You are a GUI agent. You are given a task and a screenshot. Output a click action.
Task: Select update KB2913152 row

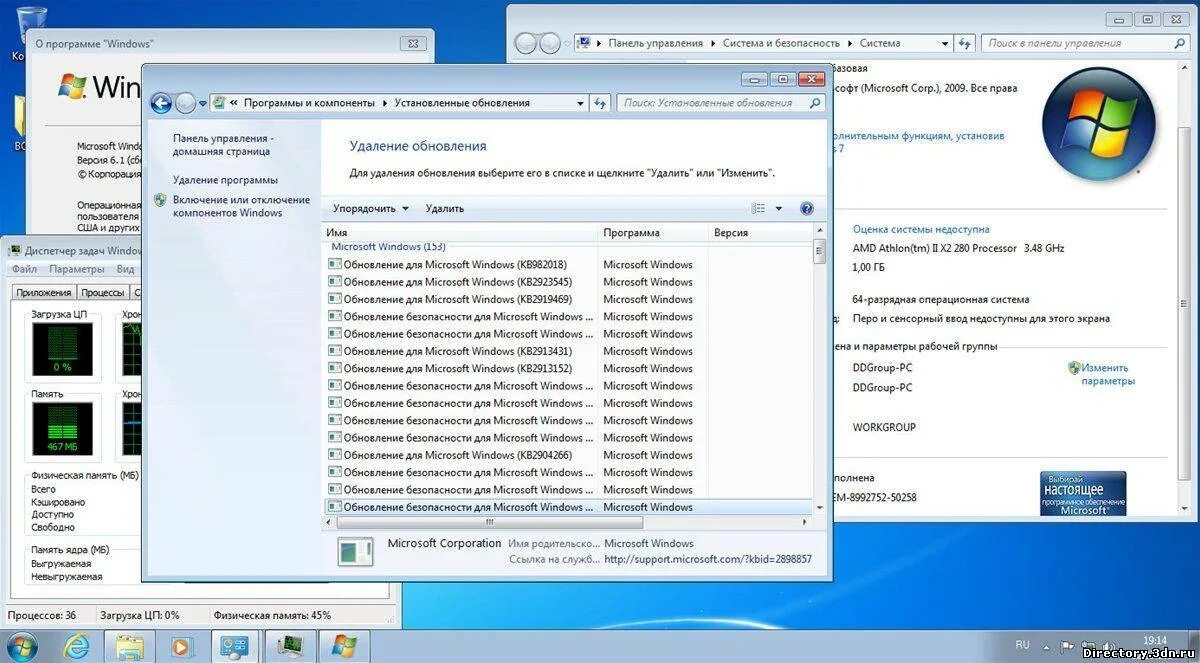click(568, 368)
